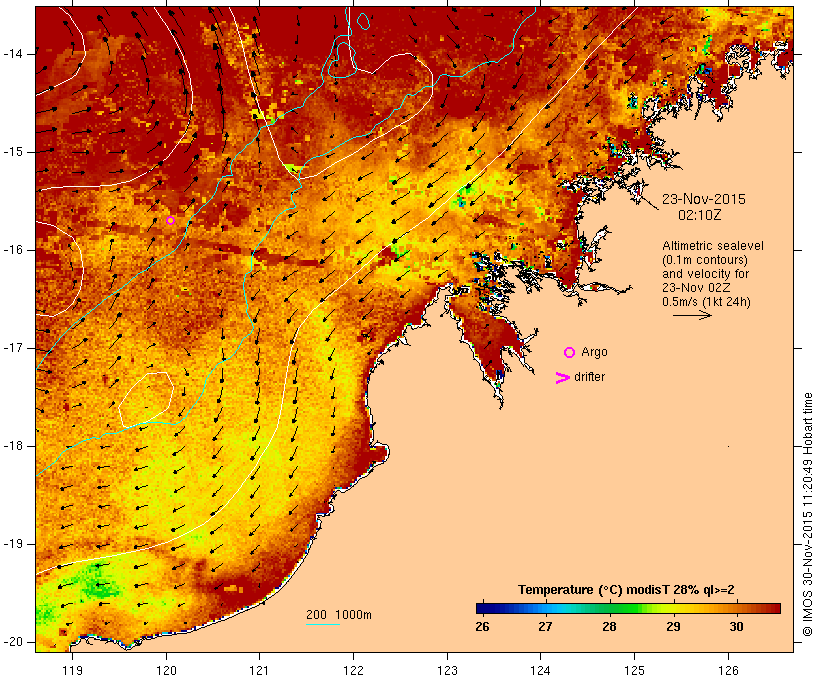The width and height of the screenshot is (820, 680).
Task: Click the 'drifter' legend label
Action: (x=589, y=377)
